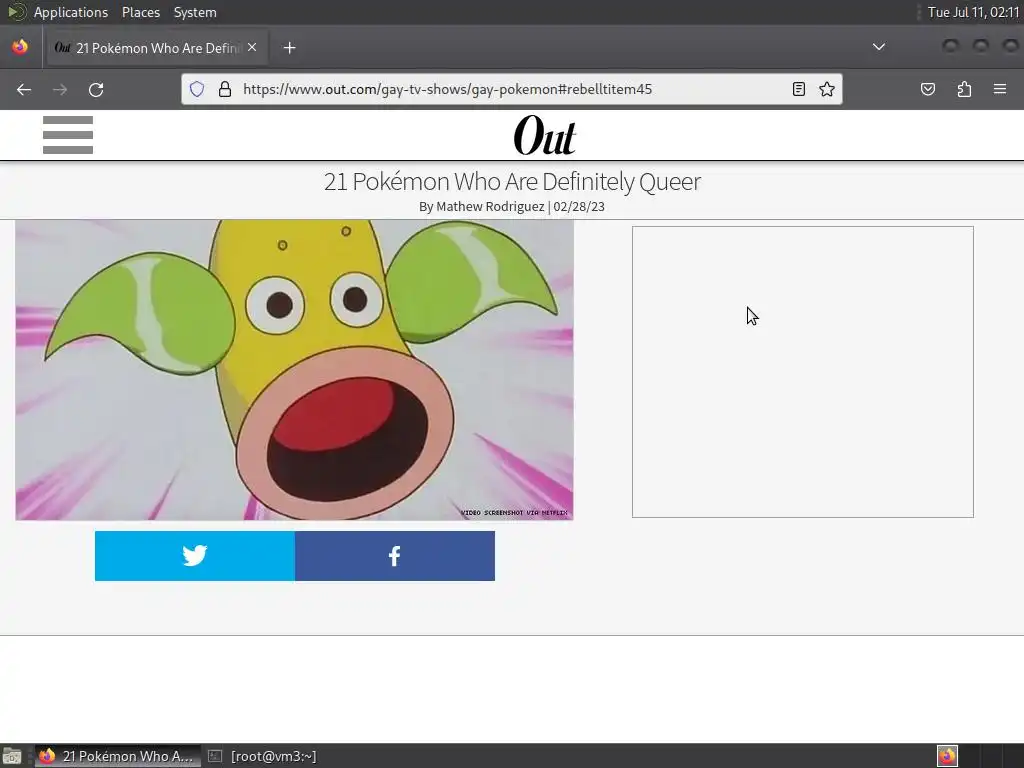
Task: Click the Firefox logo left of tabs
Action: pyautogui.click(x=20, y=47)
